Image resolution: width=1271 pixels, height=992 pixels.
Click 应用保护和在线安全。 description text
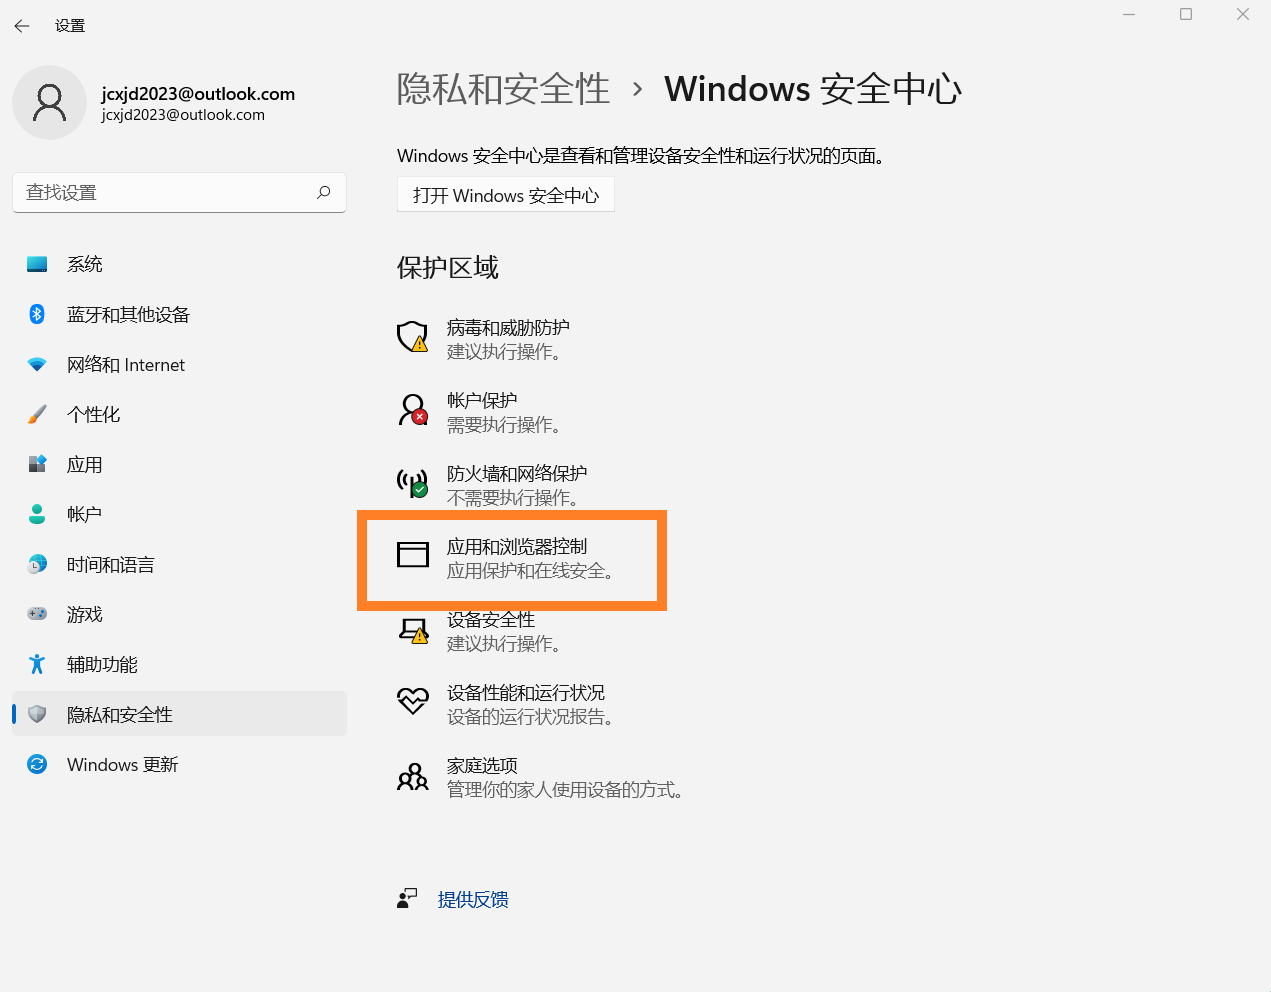coord(531,571)
